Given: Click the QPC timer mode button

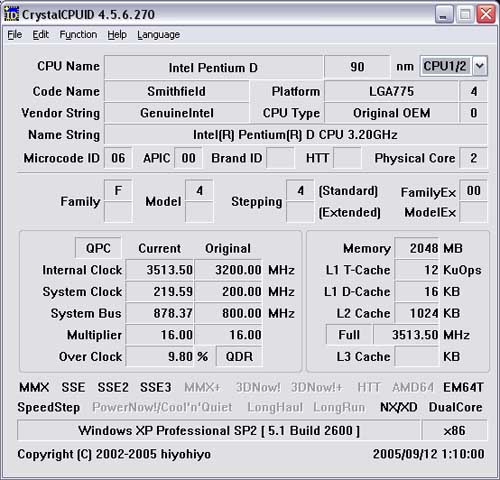Looking at the screenshot, I should [98, 248].
